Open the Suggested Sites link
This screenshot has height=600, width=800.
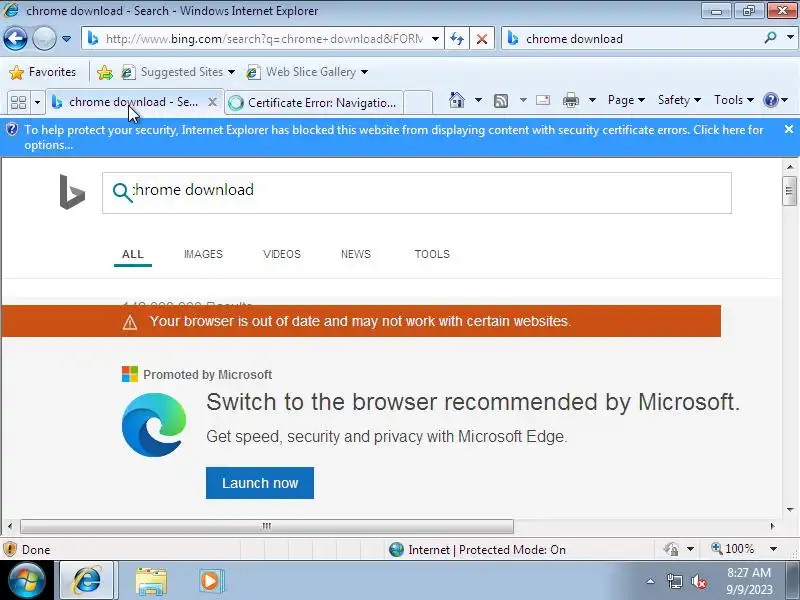(178, 72)
